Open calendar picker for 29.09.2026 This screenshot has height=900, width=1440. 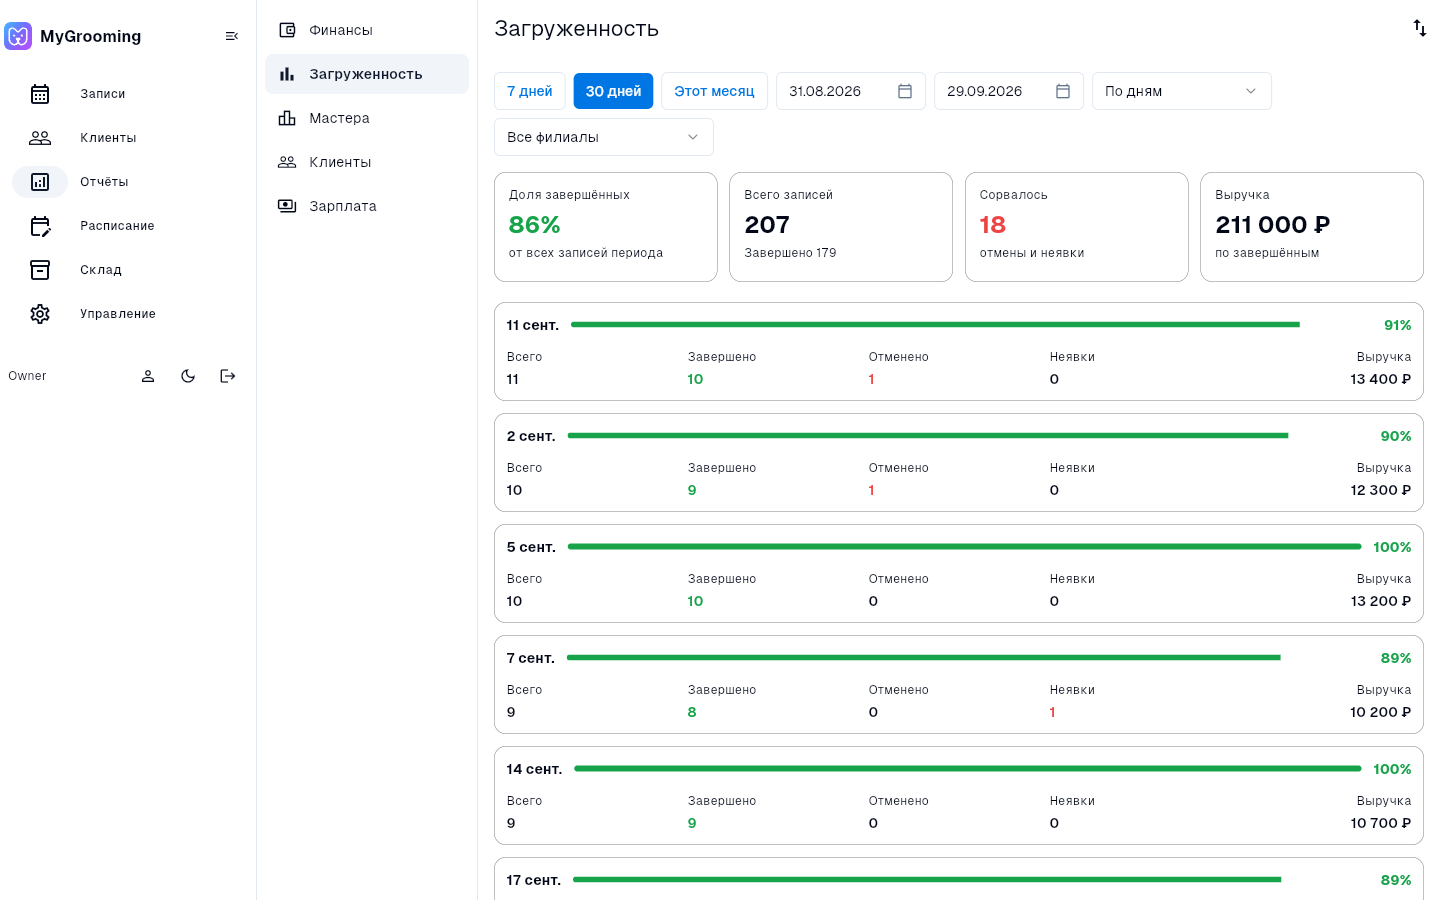pyautogui.click(x=1063, y=91)
